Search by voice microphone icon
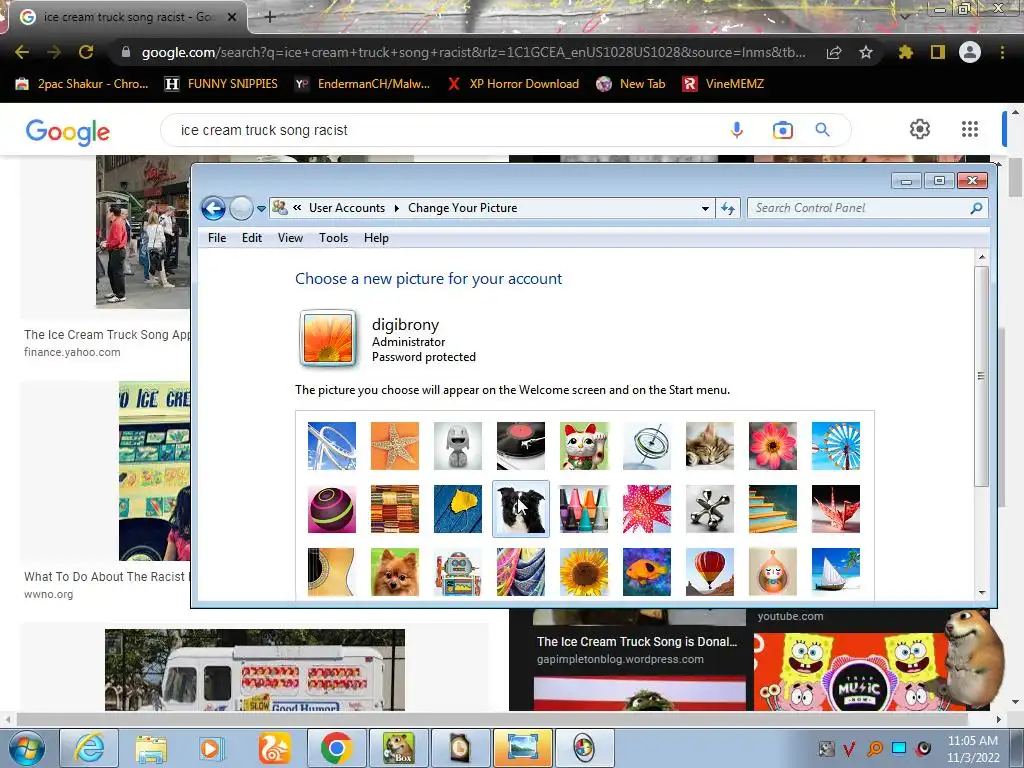Screen dimensions: 1024x768 (x=737, y=130)
